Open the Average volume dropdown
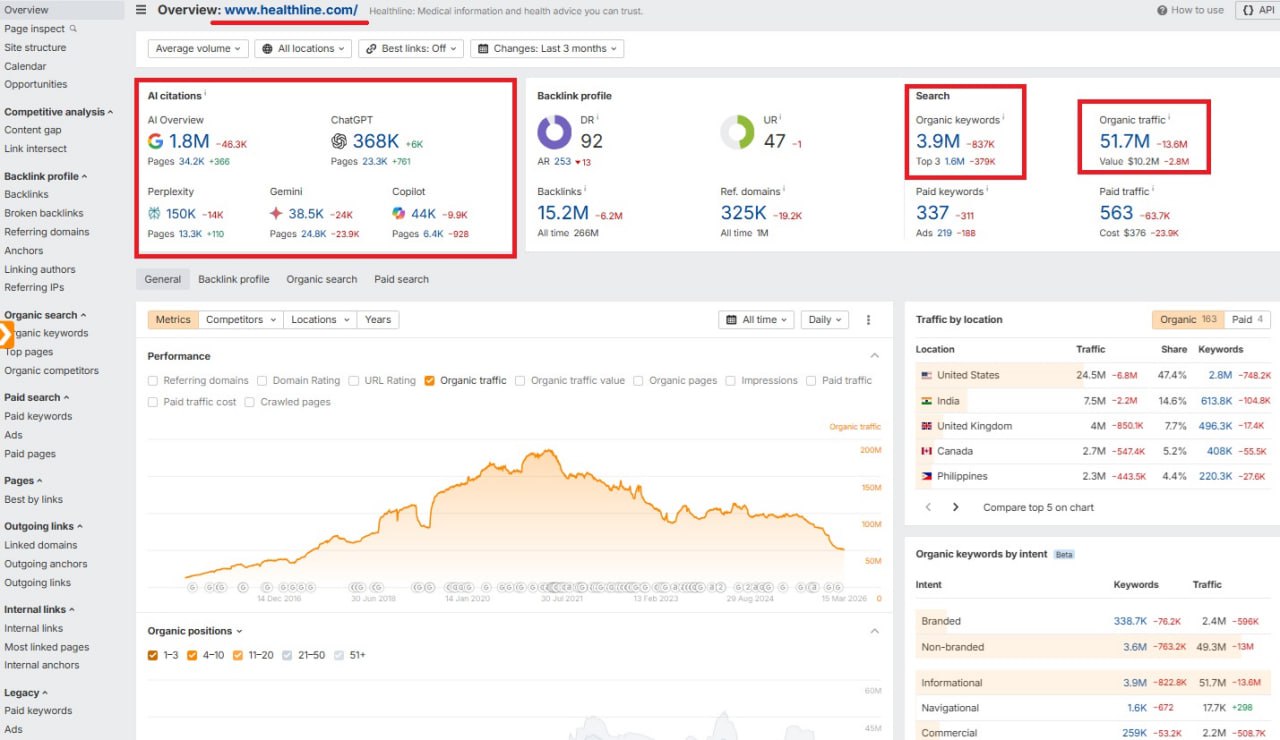The image size is (1280, 740). pyautogui.click(x=198, y=48)
